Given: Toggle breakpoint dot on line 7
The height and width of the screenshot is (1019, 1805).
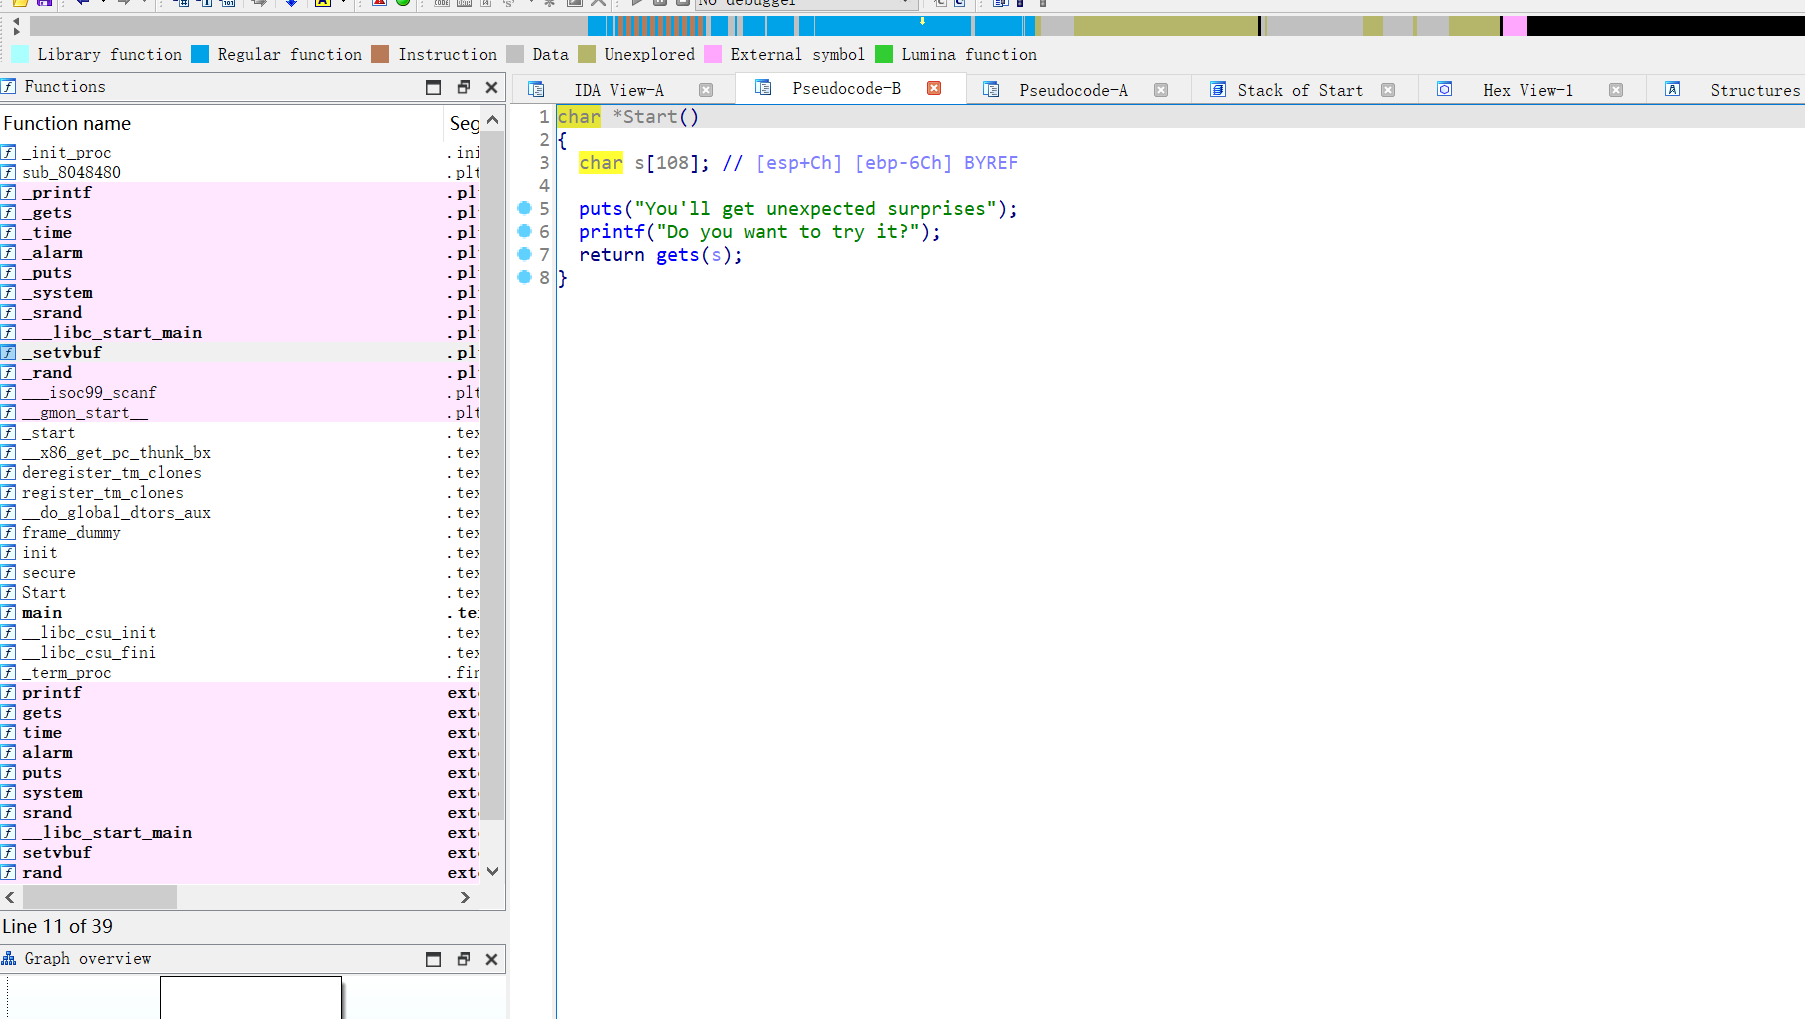Looking at the screenshot, I should tap(524, 254).
